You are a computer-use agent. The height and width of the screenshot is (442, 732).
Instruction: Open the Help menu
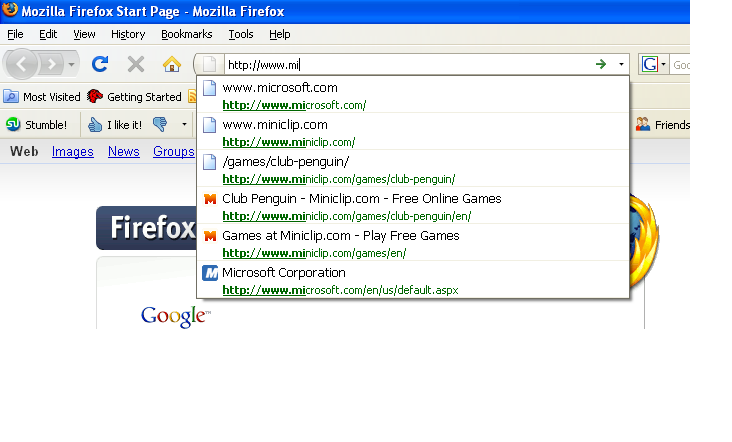(279, 34)
